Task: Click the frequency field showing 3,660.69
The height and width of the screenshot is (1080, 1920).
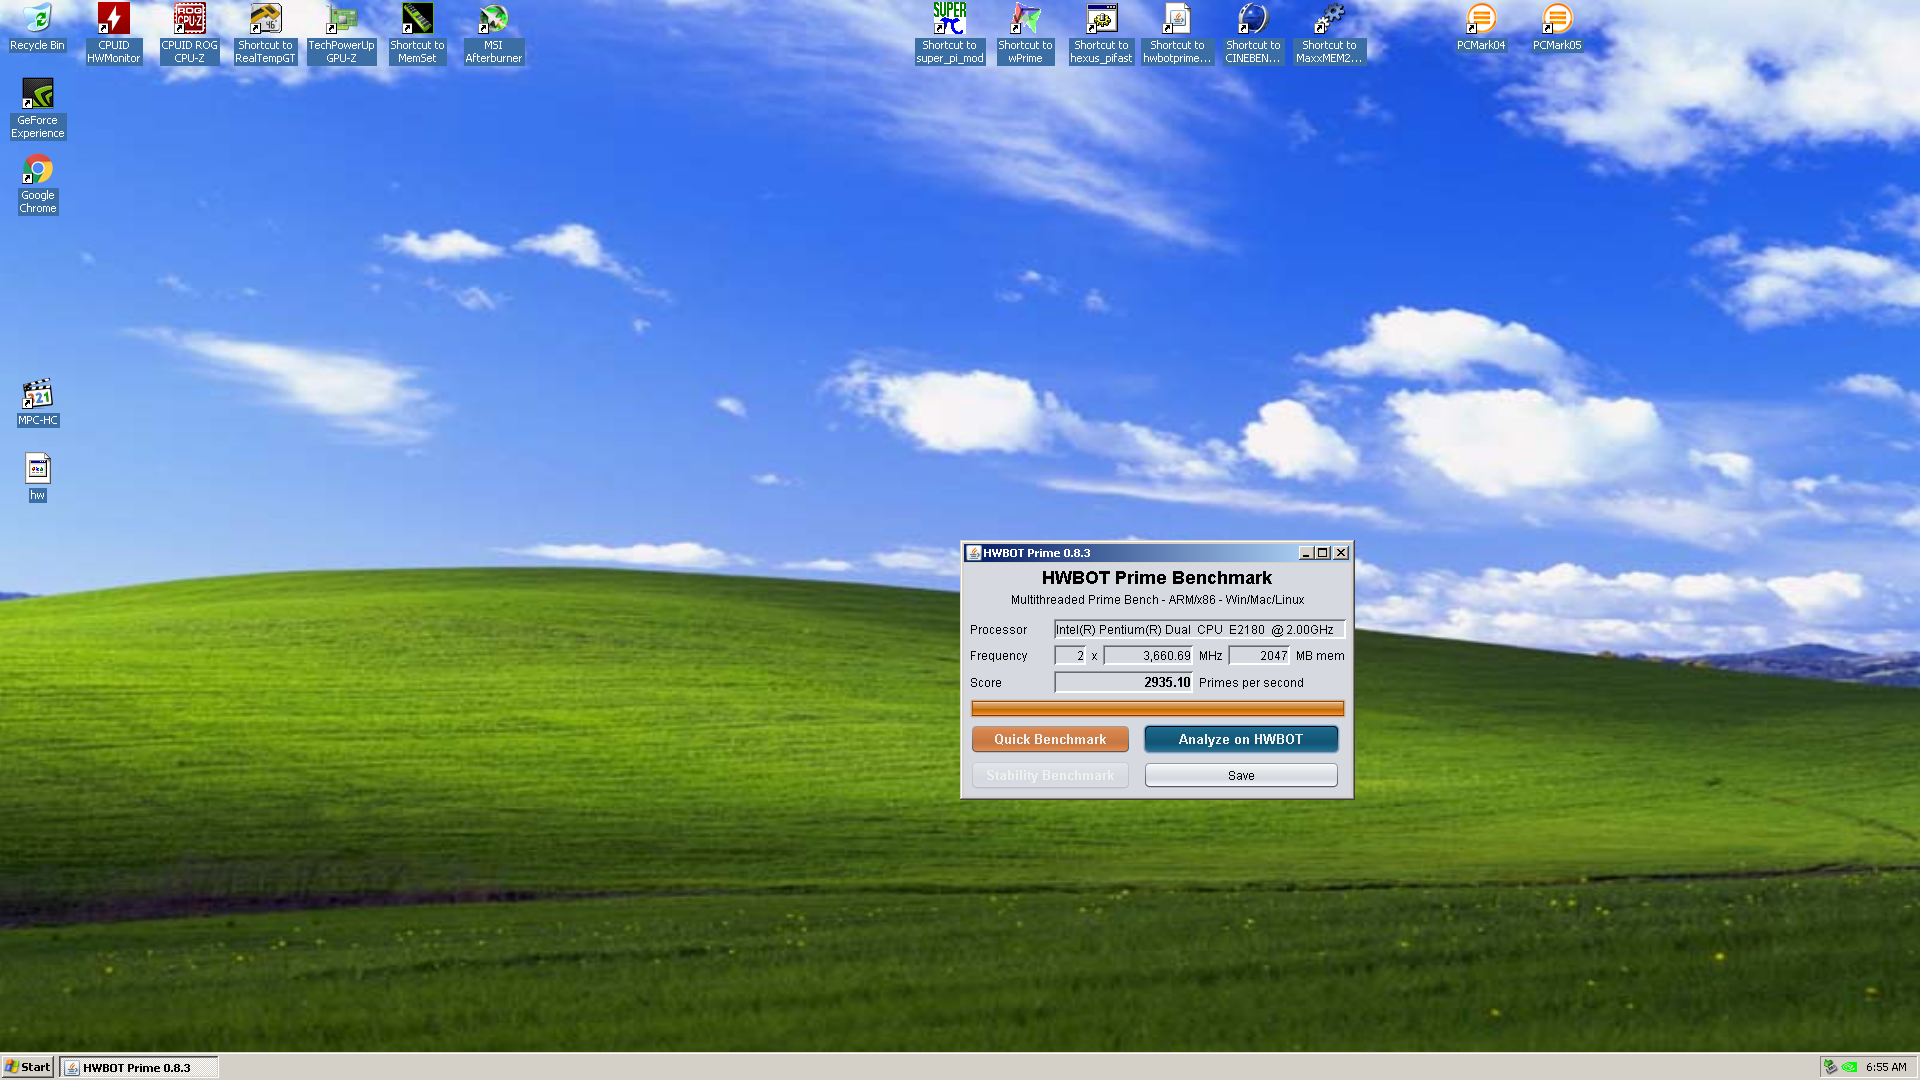Action: 1148,656
